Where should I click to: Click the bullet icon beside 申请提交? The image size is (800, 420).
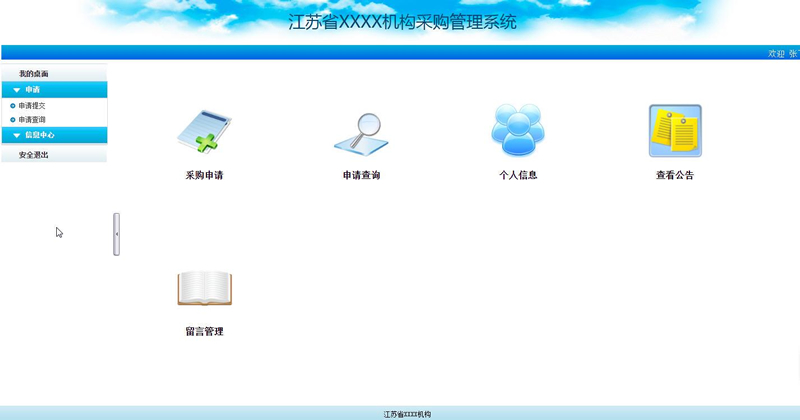pyautogui.click(x=13, y=105)
